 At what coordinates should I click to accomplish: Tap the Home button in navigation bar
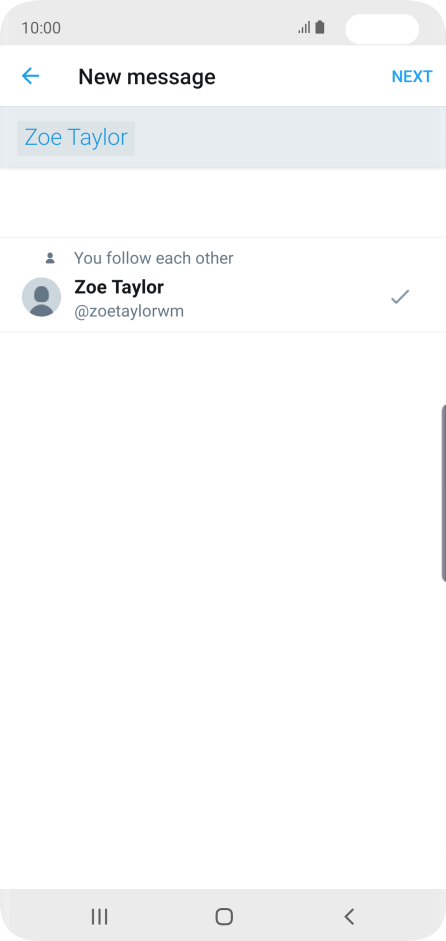[224, 916]
